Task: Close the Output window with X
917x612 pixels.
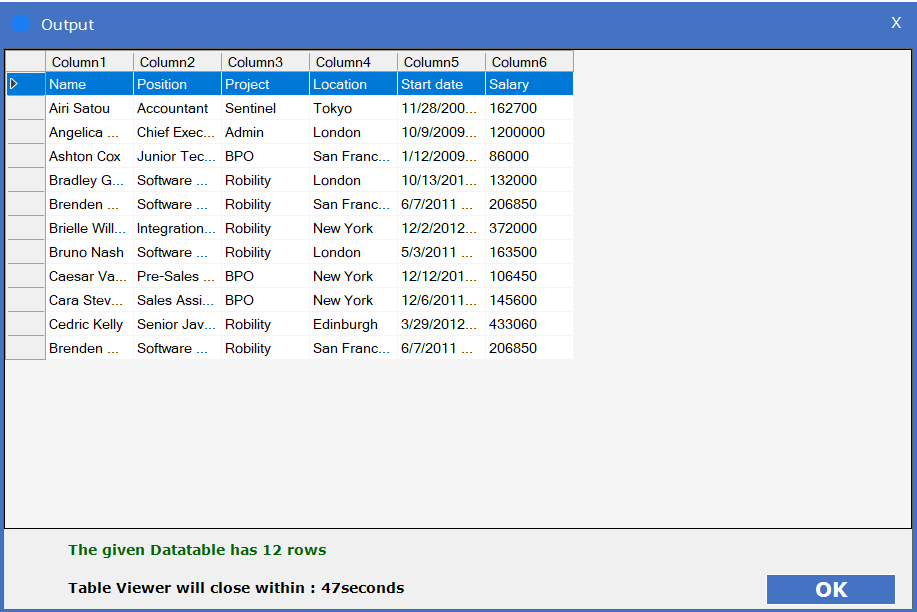Action: (x=896, y=23)
